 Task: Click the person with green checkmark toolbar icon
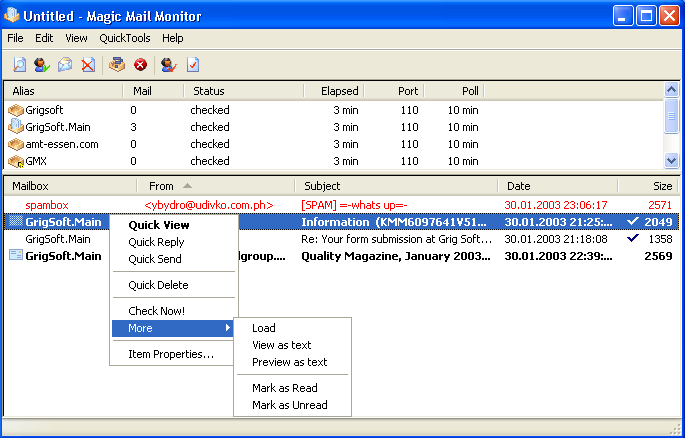pyautogui.click(x=42, y=65)
